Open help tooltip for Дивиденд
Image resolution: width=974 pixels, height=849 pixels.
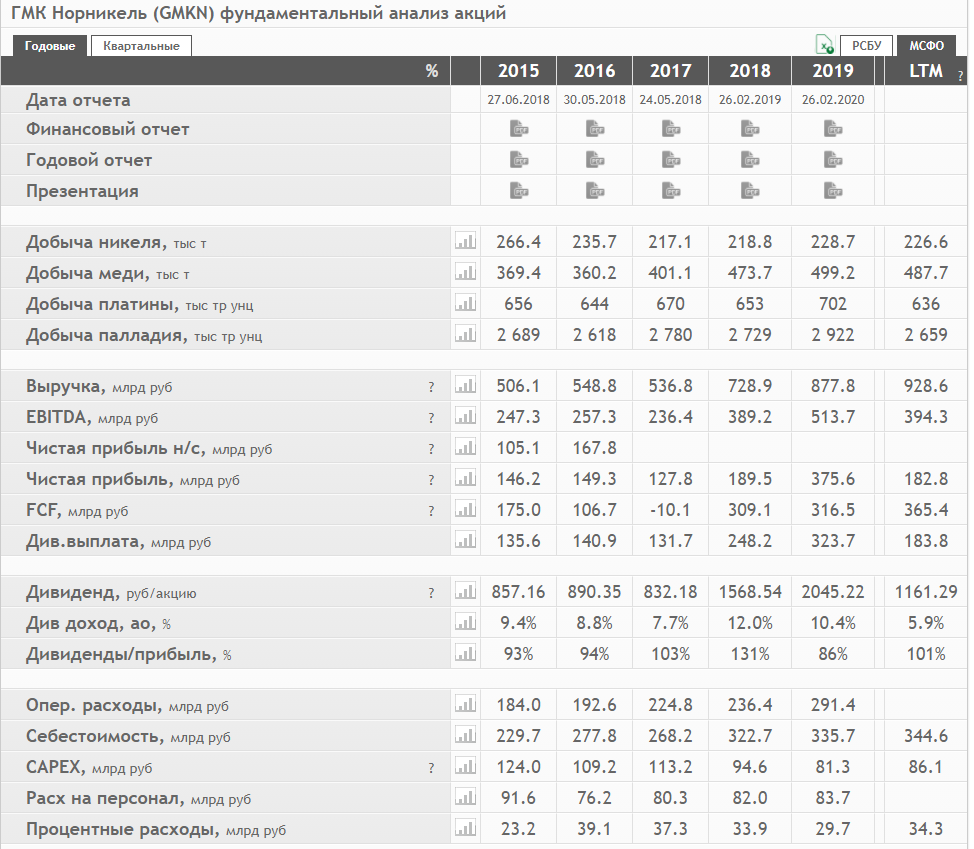click(x=431, y=593)
